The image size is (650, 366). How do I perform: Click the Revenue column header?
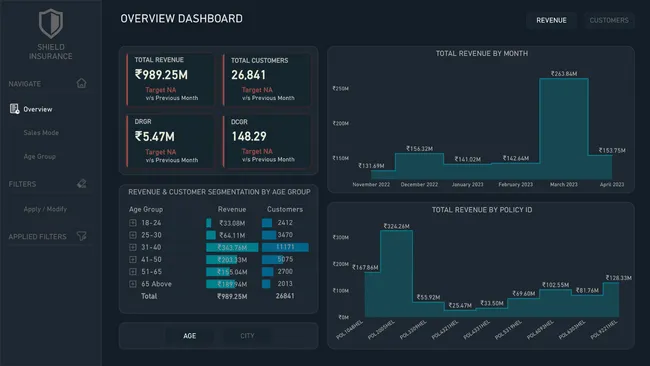tap(232, 209)
